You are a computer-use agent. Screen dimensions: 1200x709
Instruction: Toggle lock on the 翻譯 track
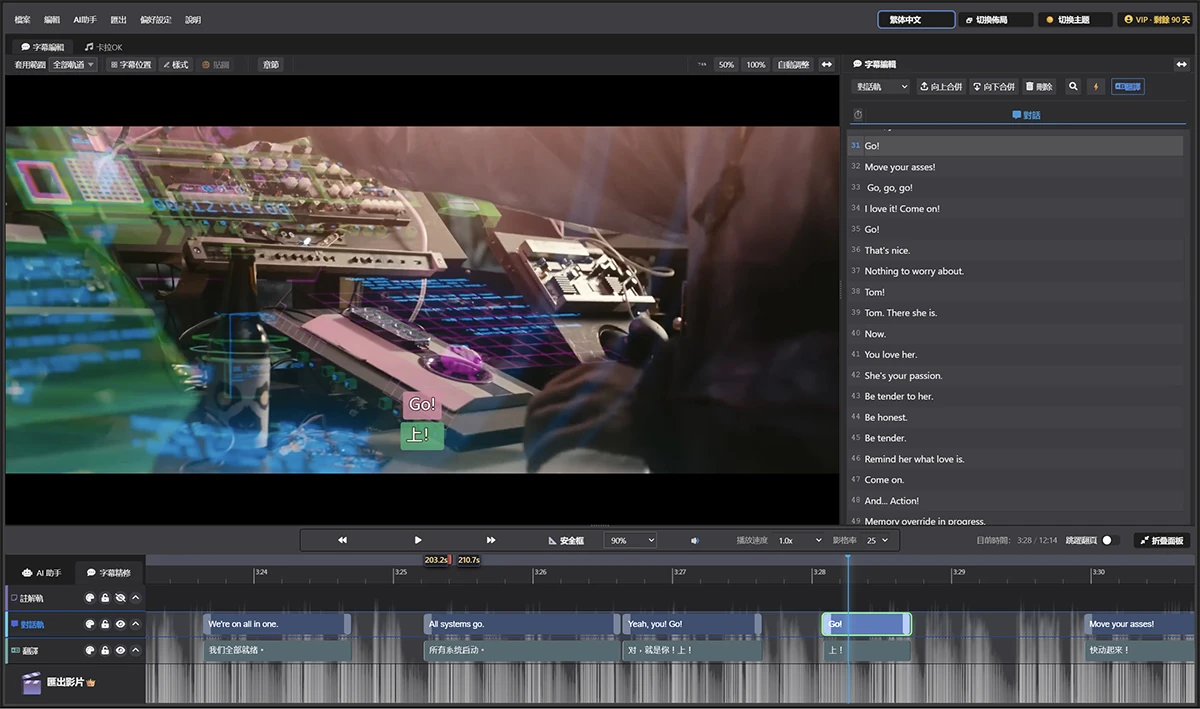point(105,651)
